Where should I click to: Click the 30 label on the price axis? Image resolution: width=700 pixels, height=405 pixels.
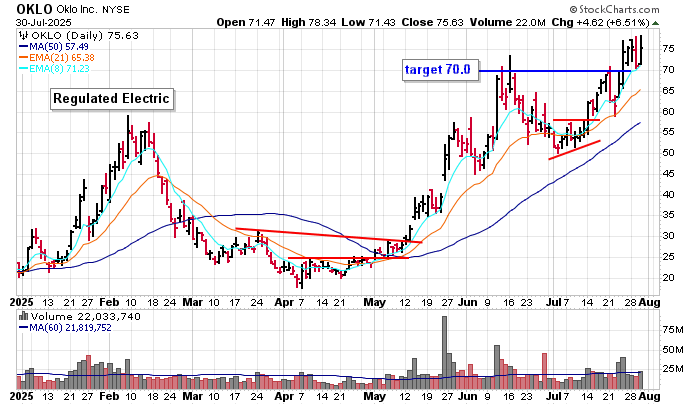(668, 236)
